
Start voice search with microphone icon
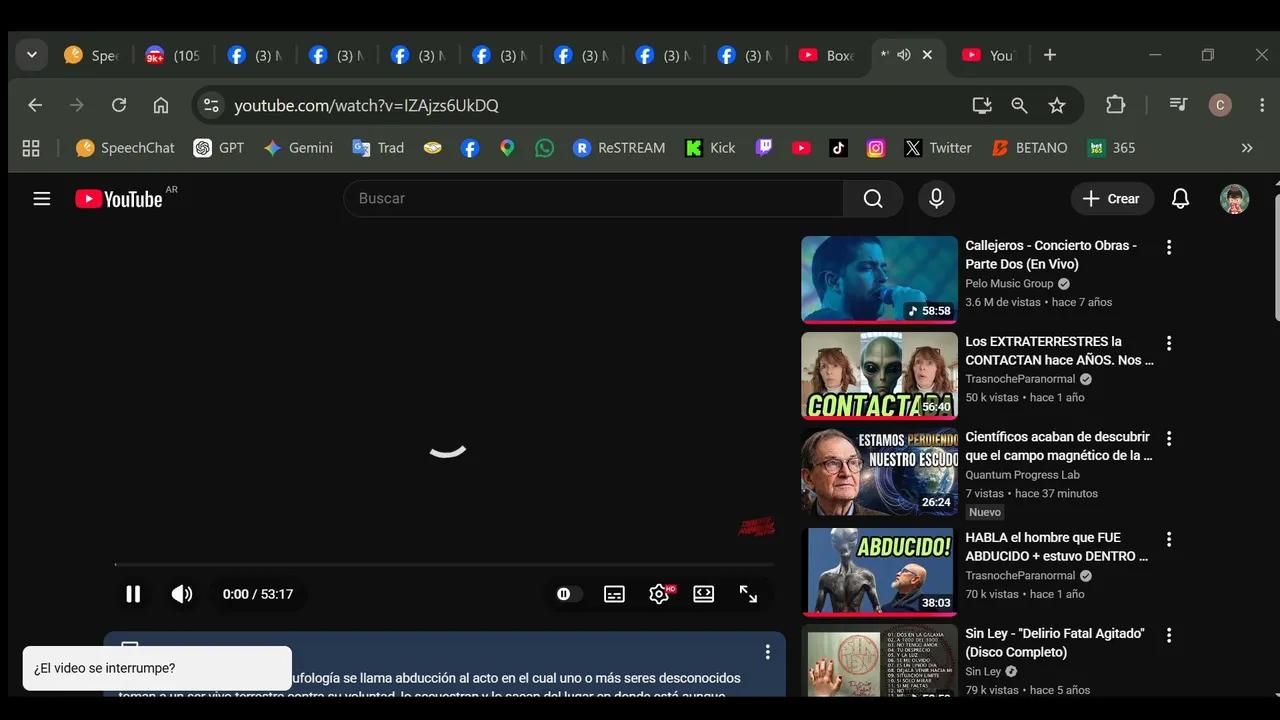pyautogui.click(x=936, y=199)
